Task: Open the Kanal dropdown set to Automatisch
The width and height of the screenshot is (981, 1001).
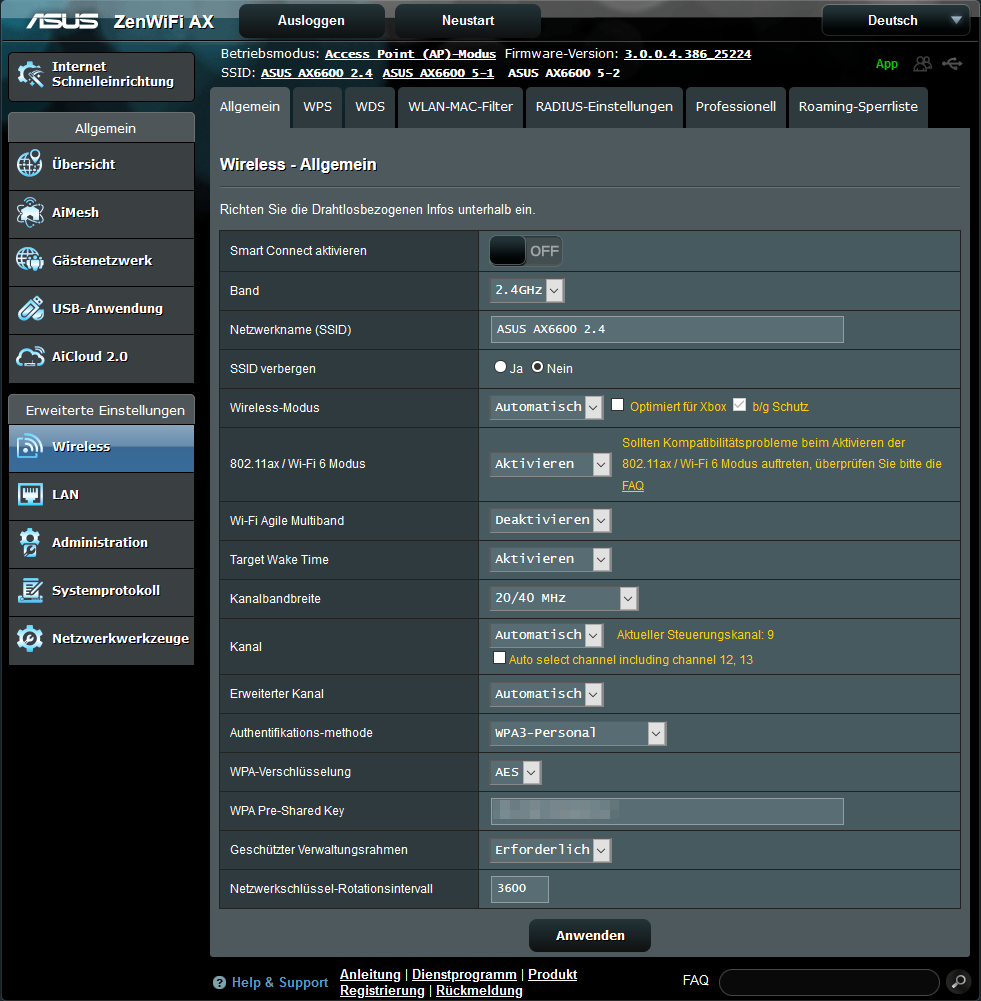Action: [547, 635]
